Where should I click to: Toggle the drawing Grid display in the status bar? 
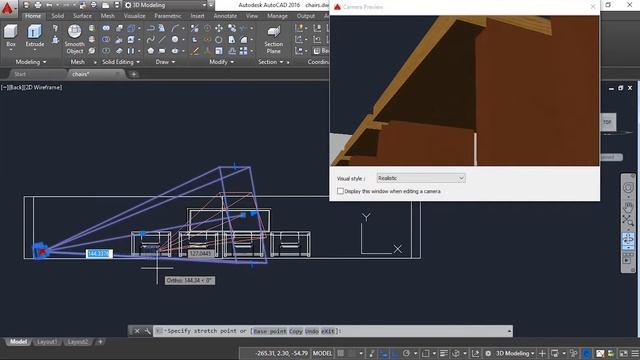tap(341, 353)
